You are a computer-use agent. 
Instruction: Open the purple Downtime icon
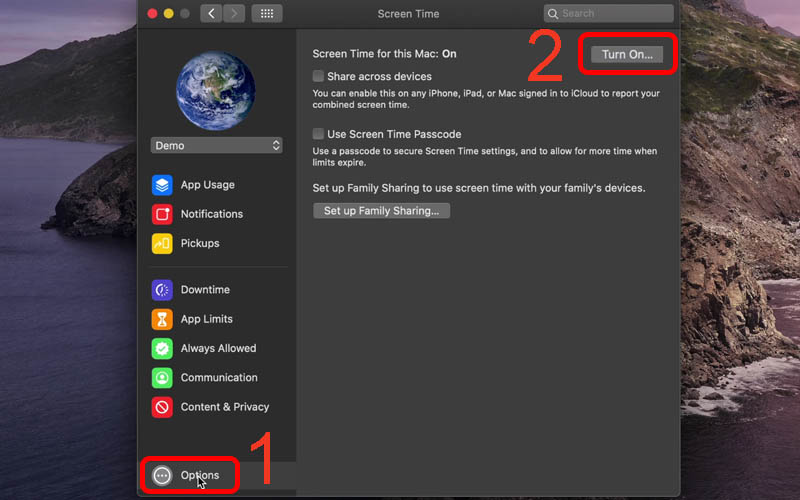[162, 290]
